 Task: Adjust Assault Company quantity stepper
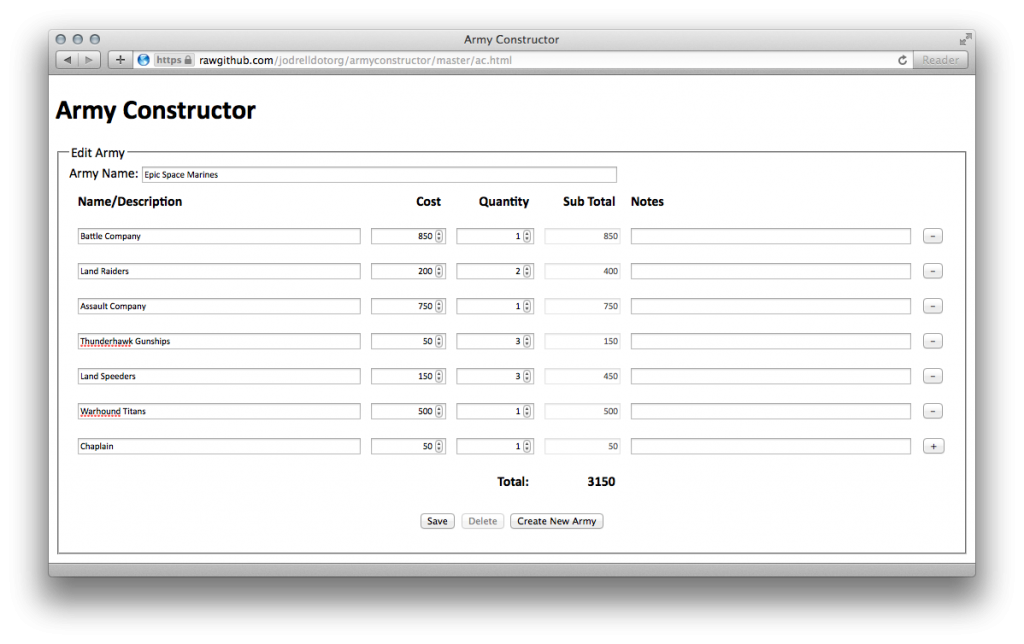click(x=527, y=306)
